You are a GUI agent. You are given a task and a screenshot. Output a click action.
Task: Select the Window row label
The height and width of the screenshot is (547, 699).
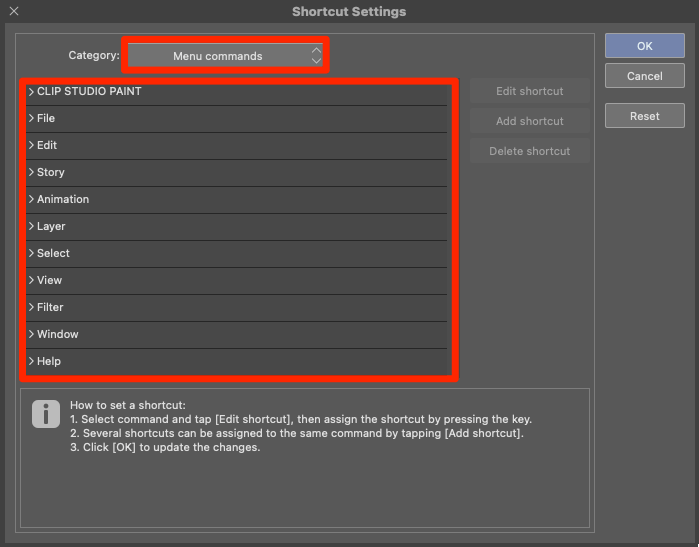58,334
